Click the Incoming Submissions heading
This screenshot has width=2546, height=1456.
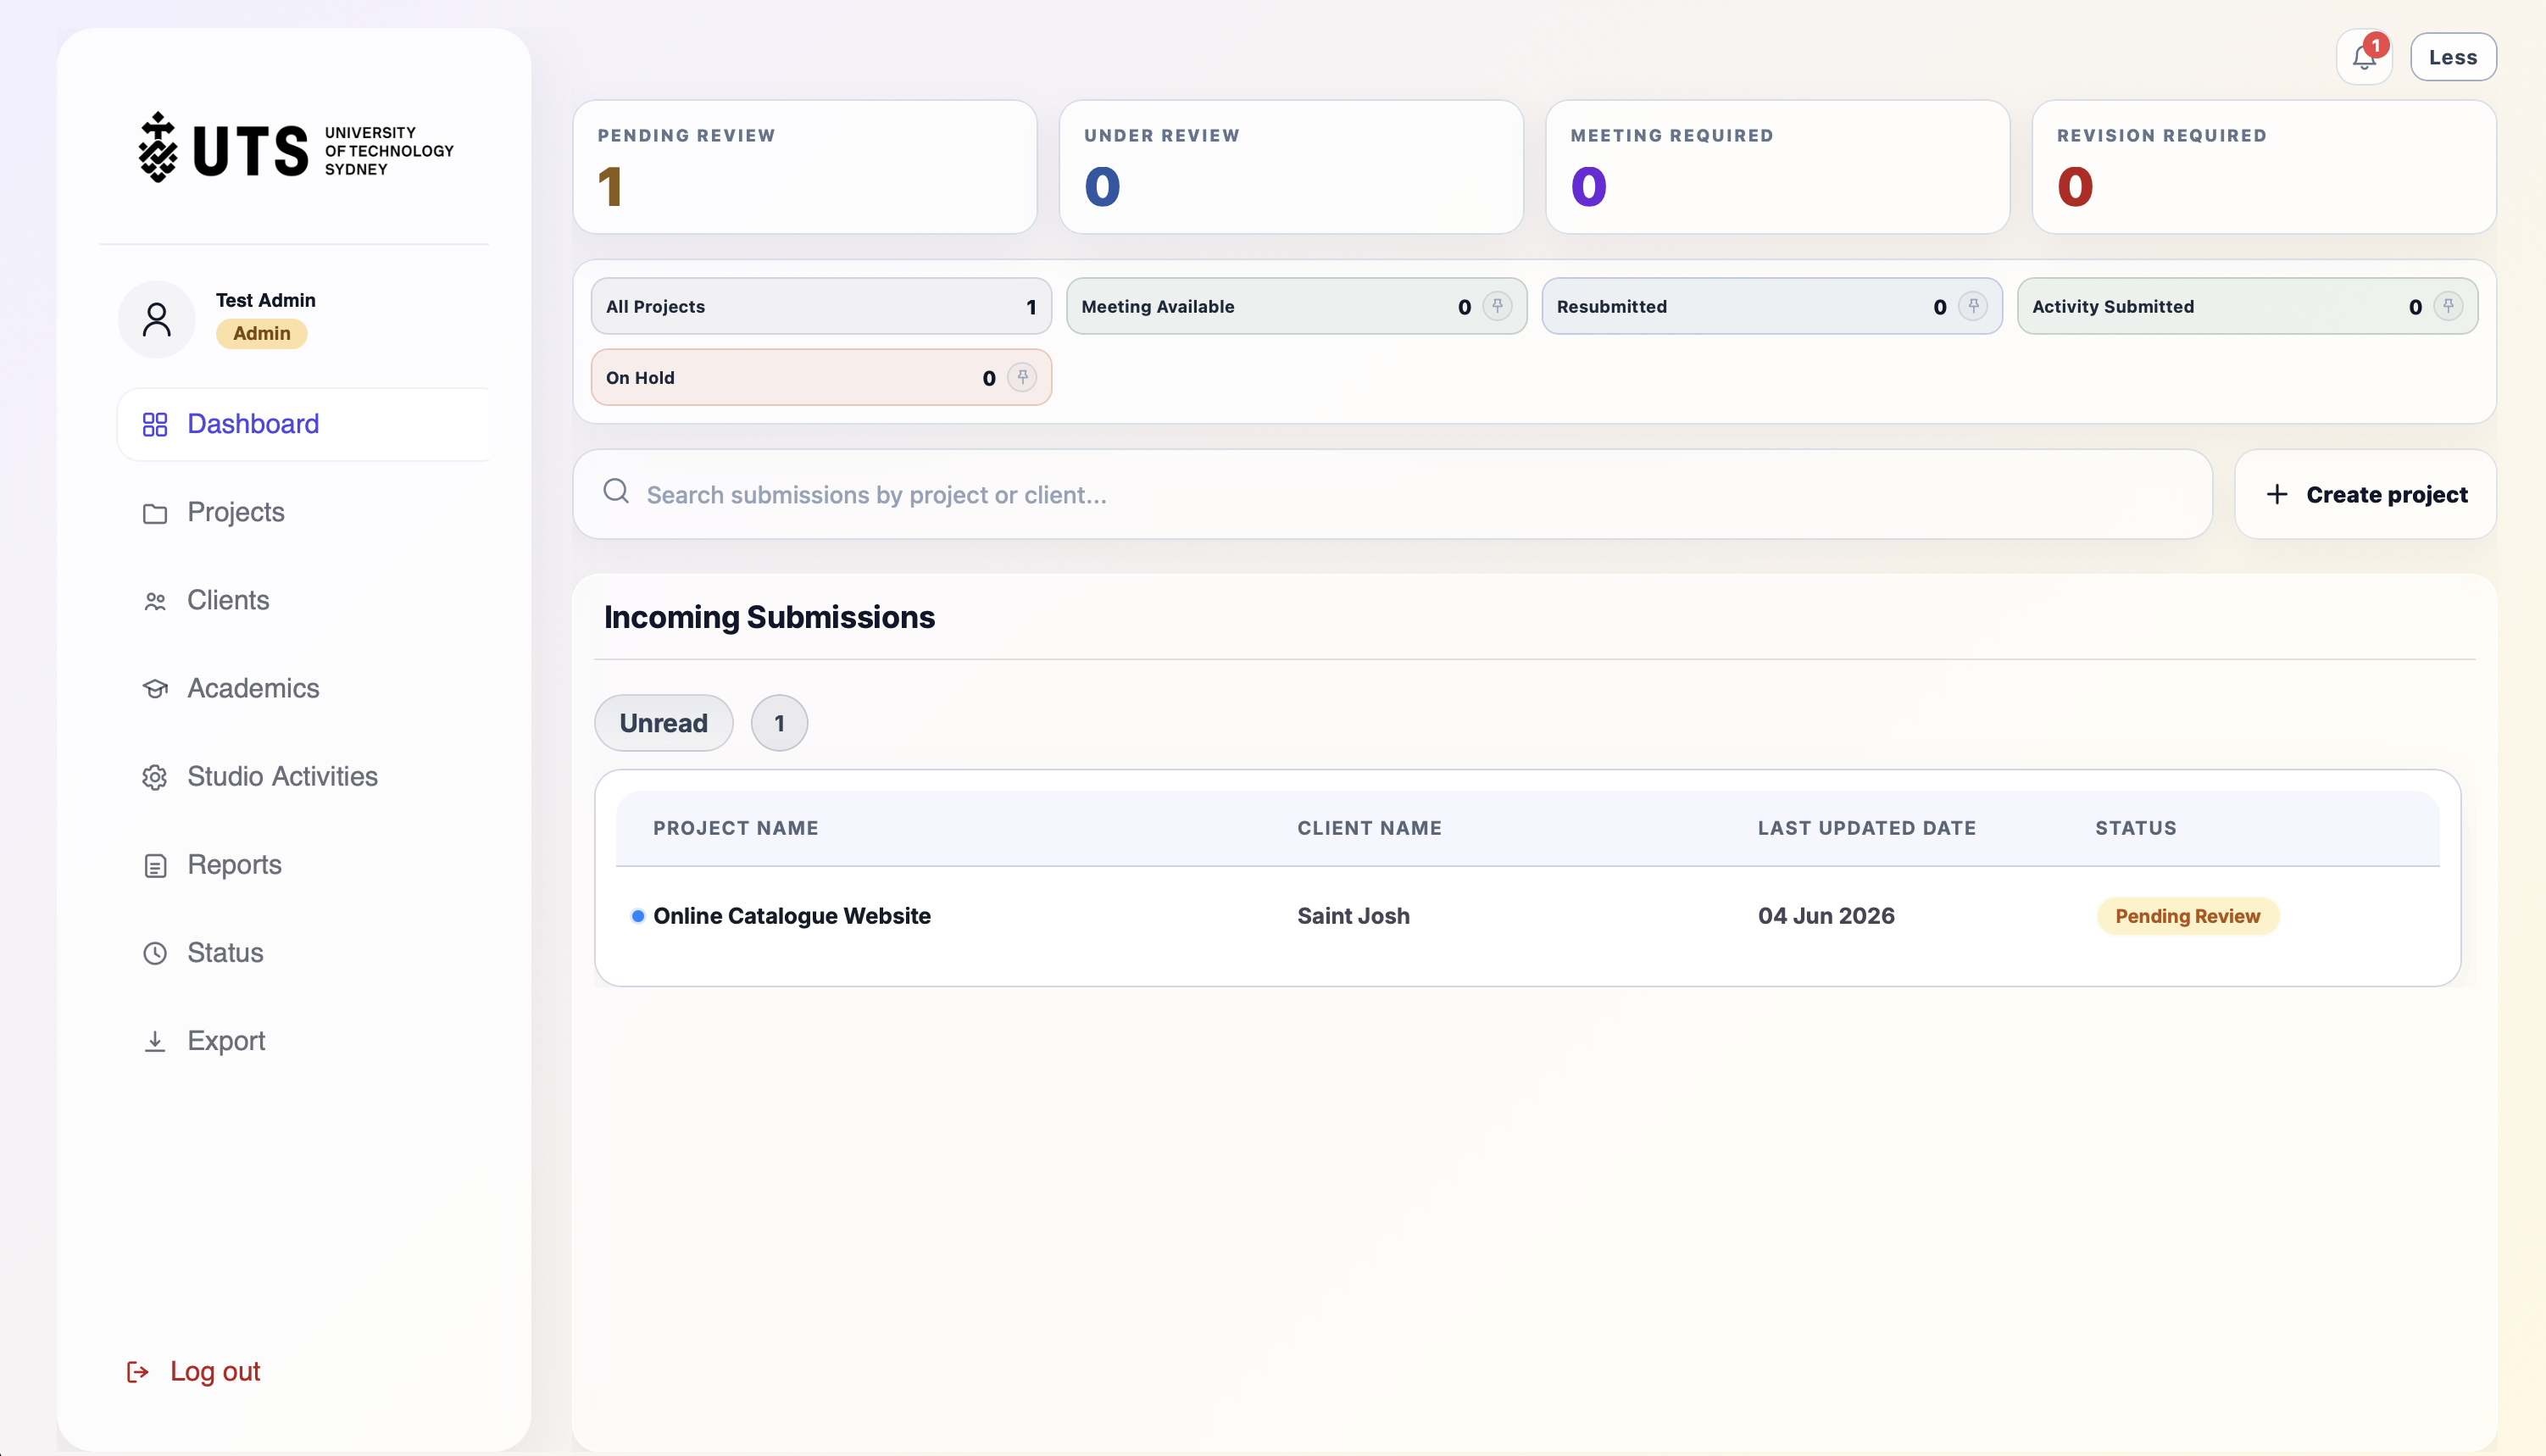(x=769, y=617)
